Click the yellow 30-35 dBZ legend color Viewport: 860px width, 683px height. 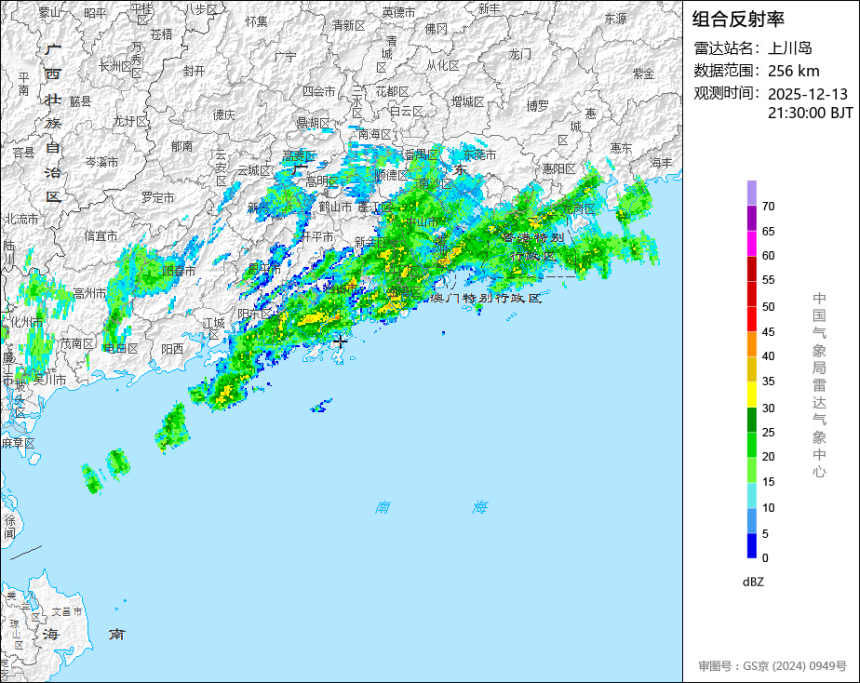click(x=751, y=394)
